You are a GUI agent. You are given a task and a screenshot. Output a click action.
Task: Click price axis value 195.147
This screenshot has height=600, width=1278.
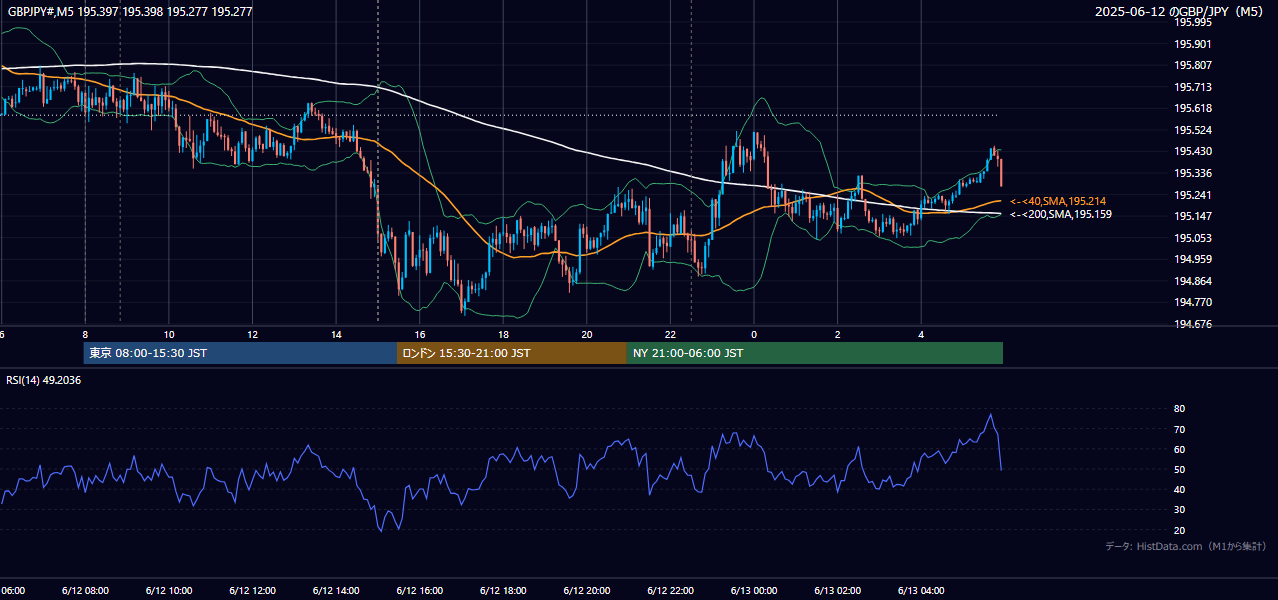click(1192, 216)
